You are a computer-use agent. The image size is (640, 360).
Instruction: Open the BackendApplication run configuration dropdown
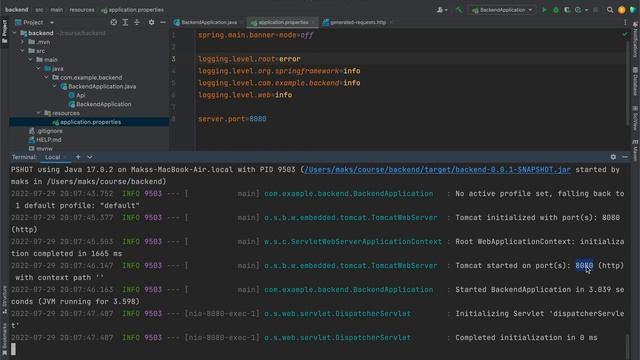(x=503, y=10)
